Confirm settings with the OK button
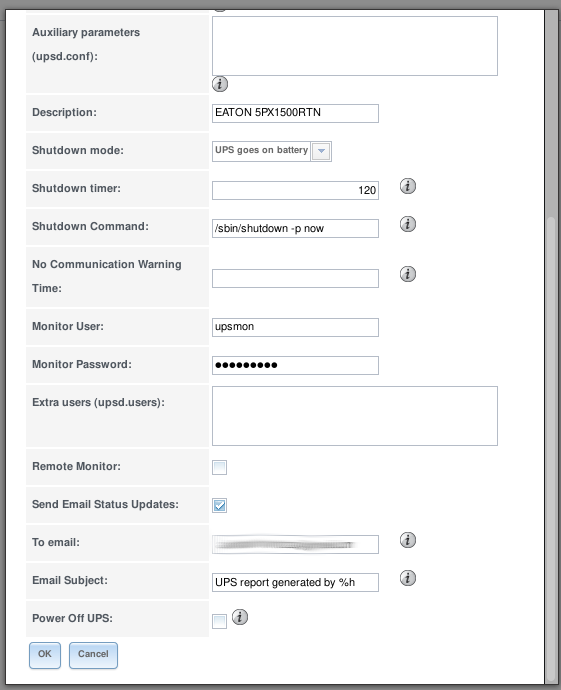This screenshot has width=561, height=690. pyautogui.click(x=45, y=655)
